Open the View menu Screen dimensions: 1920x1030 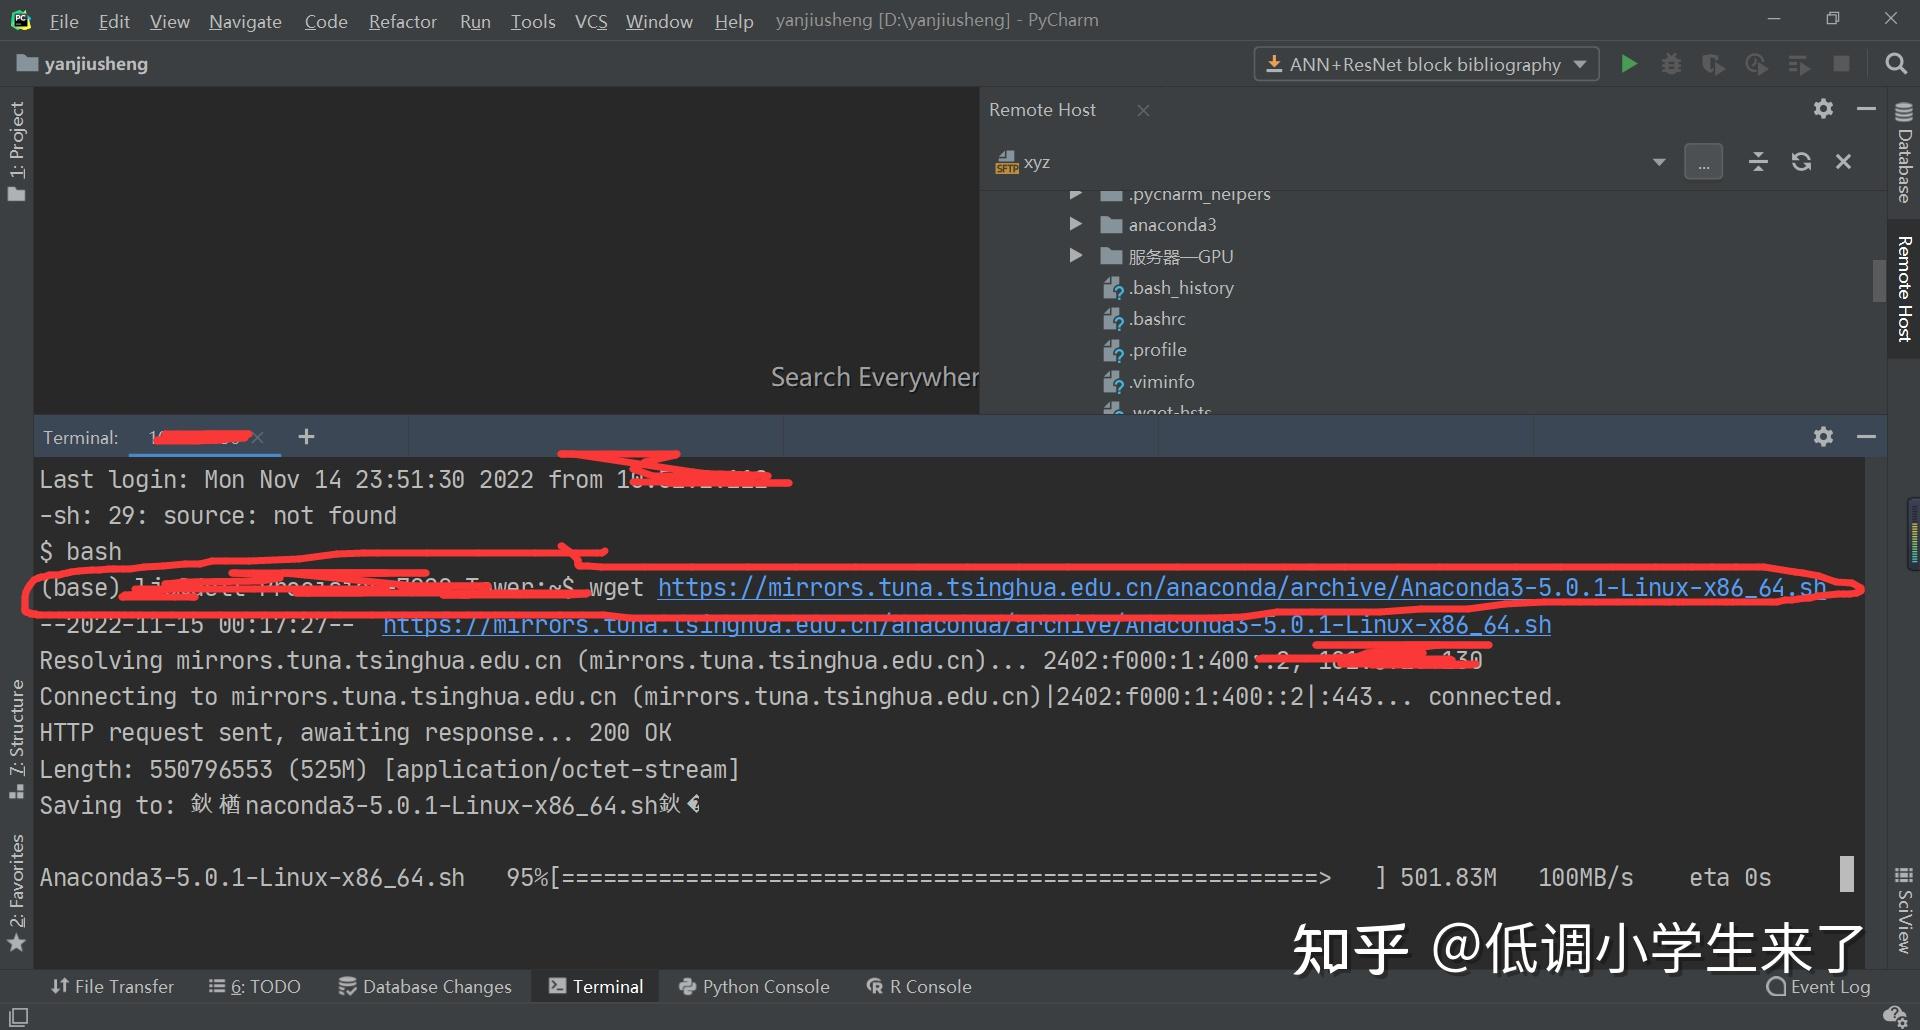point(169,21)
